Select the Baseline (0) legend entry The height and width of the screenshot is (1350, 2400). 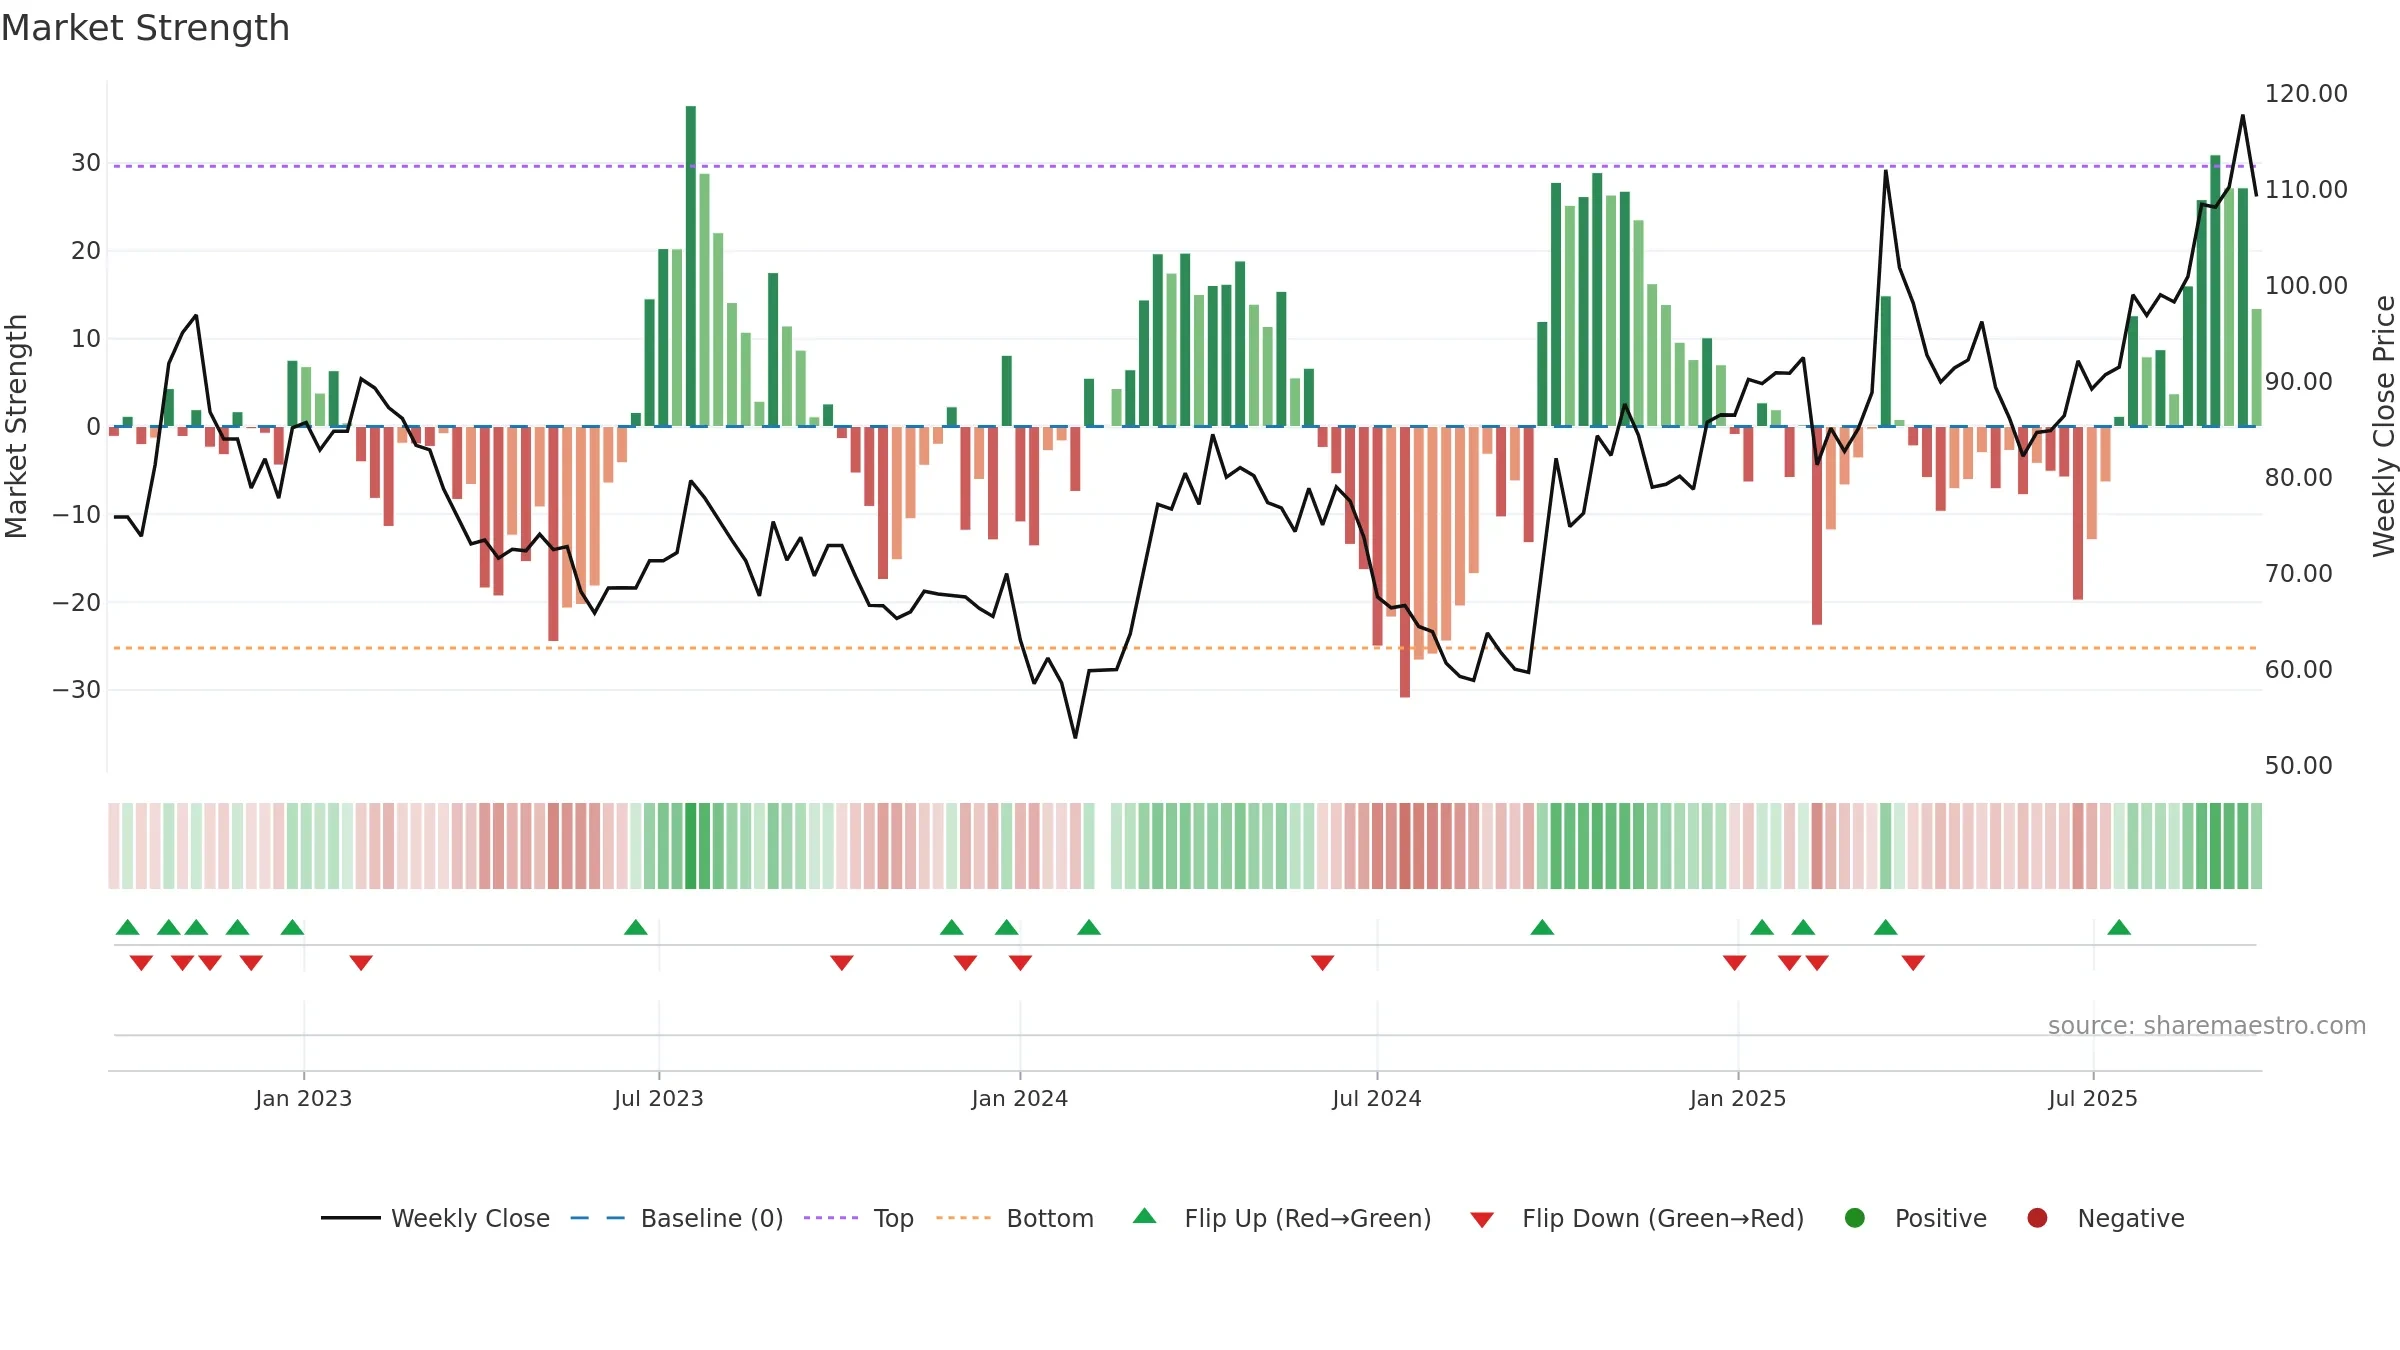(677, 1218)
